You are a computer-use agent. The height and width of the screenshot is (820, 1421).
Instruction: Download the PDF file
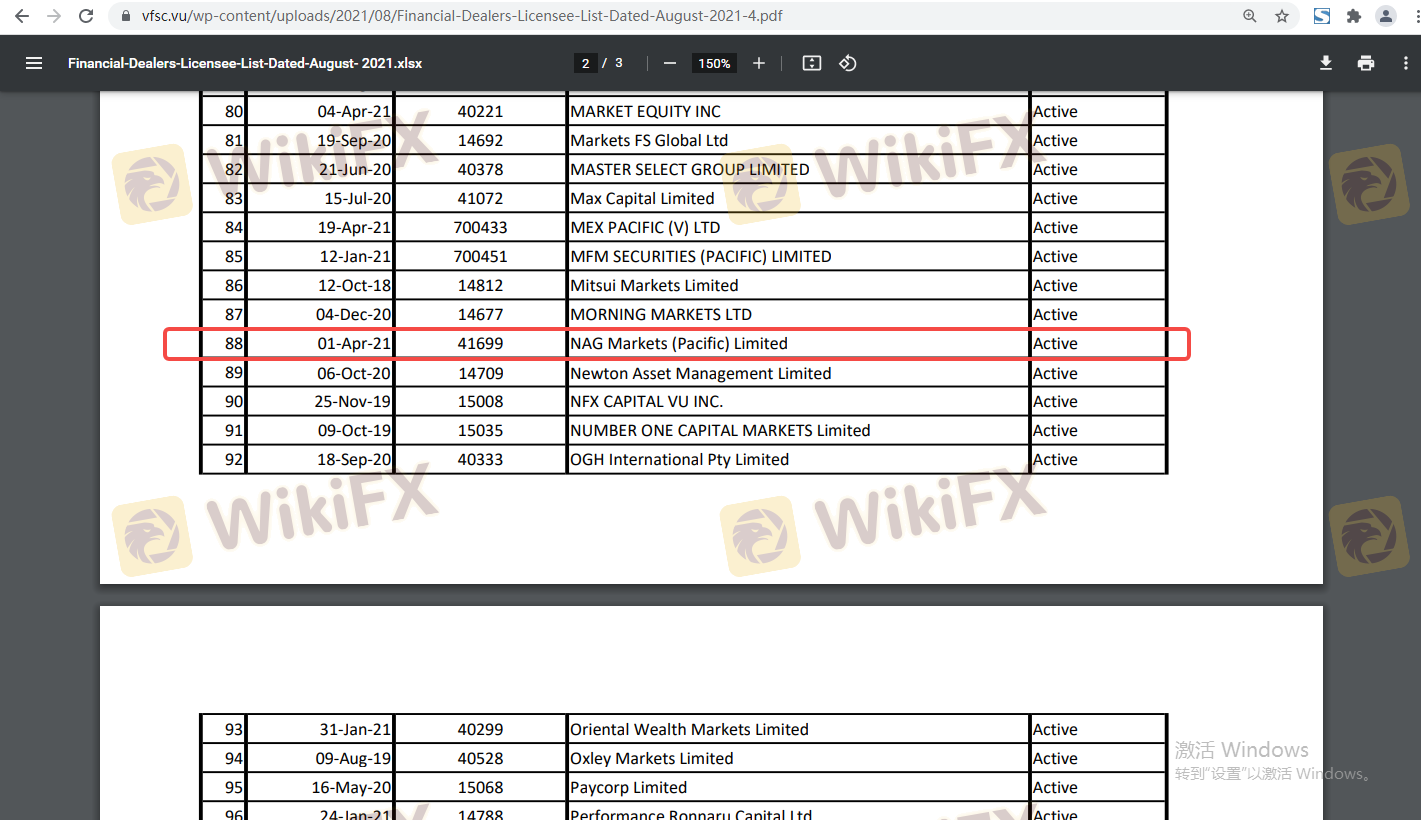(1326, 63)
